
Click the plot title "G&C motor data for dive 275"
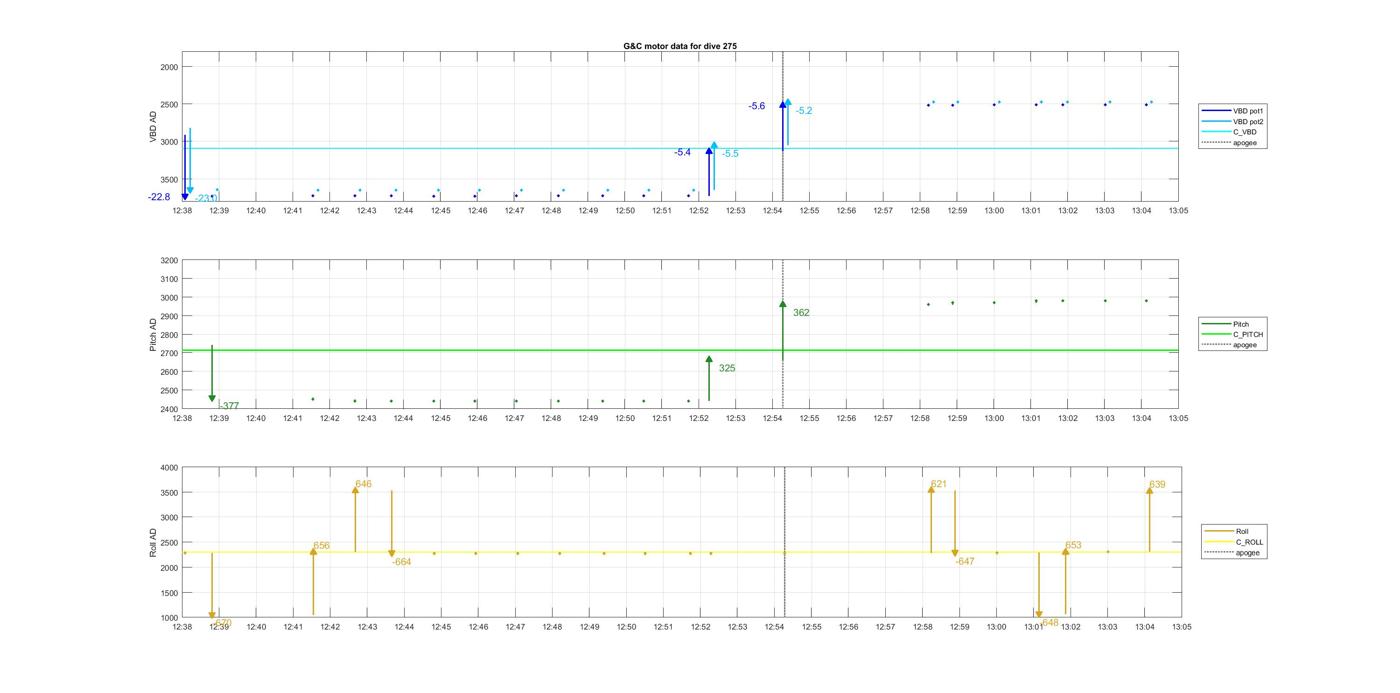[680, 46]
